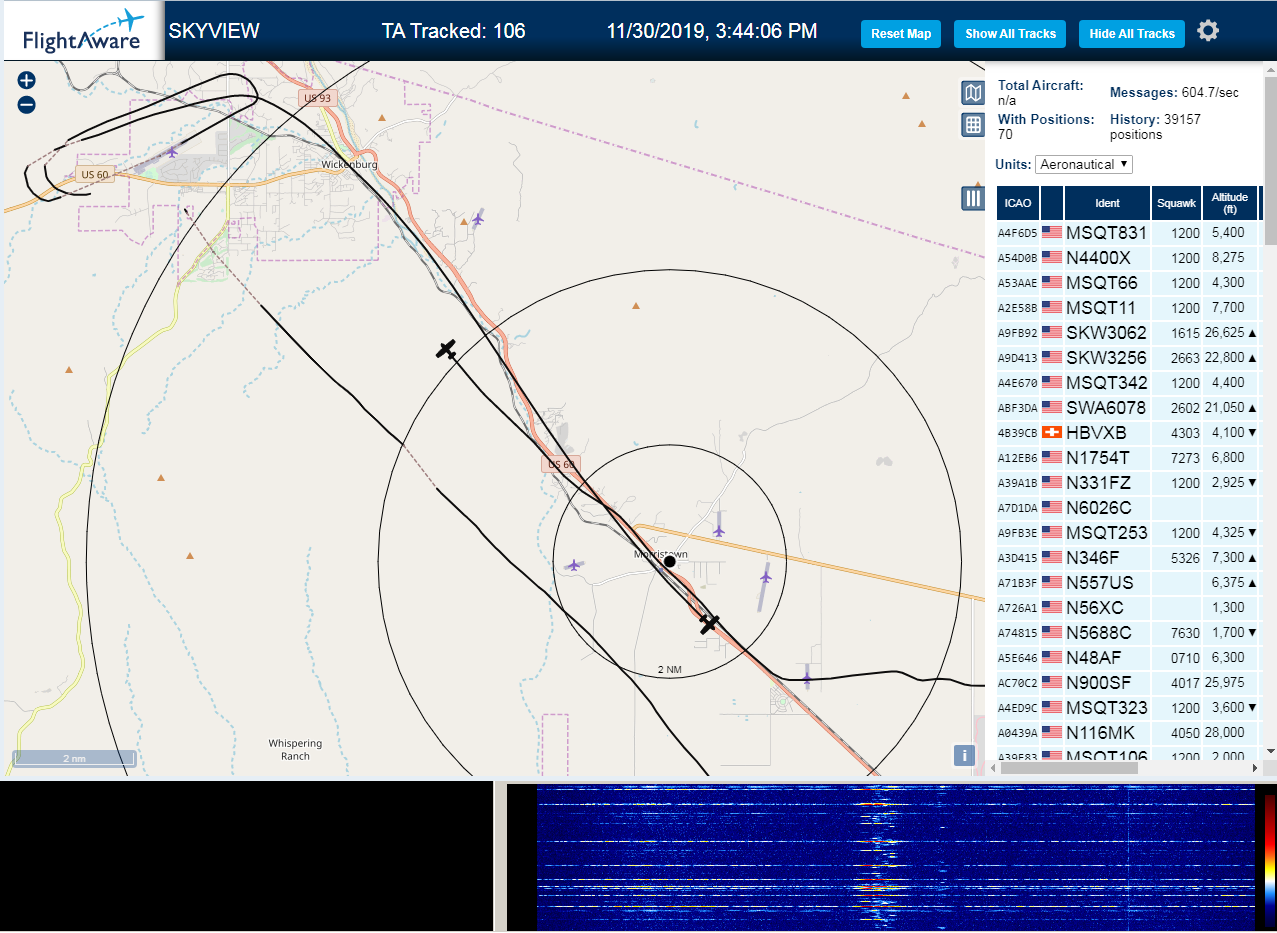
Task: Click the aircraft table horizontal scrollbar
Action: (x=1069, y=768)
